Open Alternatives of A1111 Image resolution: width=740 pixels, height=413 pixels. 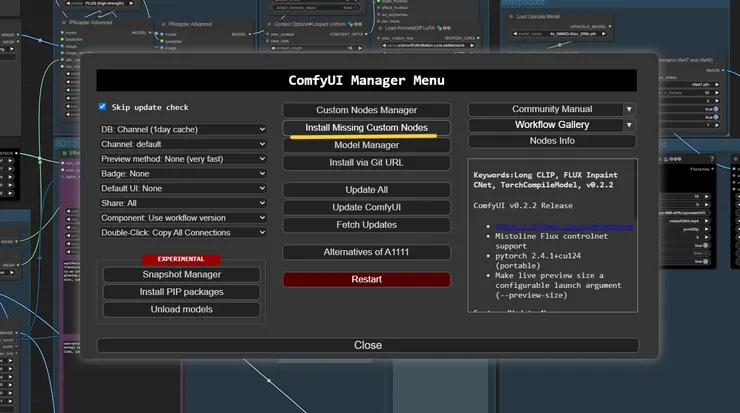366,252
